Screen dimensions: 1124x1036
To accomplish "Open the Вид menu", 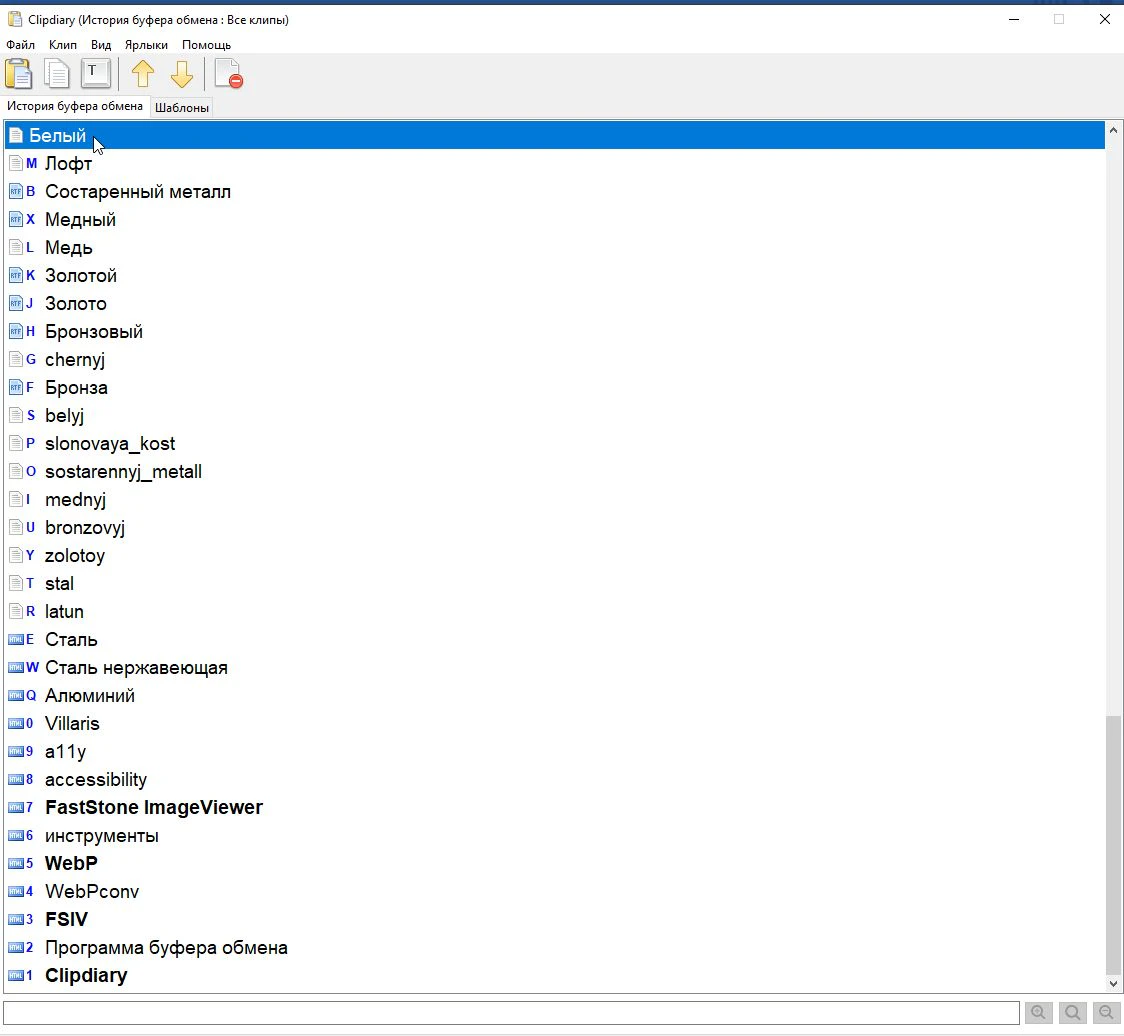I will pos(101,44).
